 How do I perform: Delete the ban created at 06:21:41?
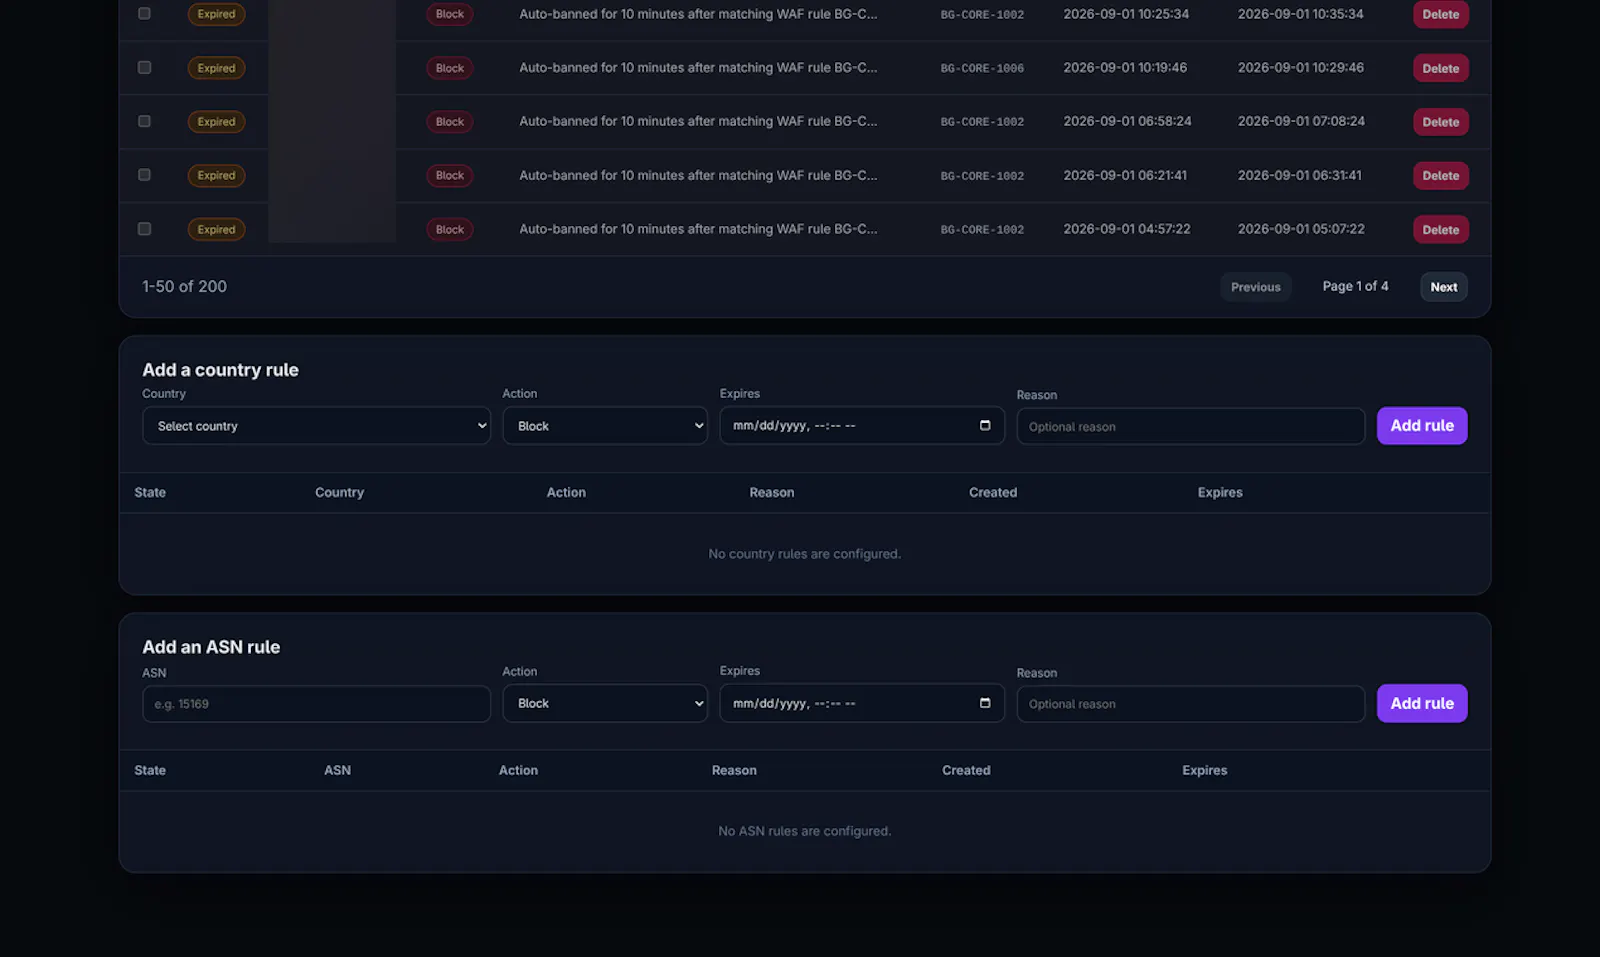[1440, 176]
